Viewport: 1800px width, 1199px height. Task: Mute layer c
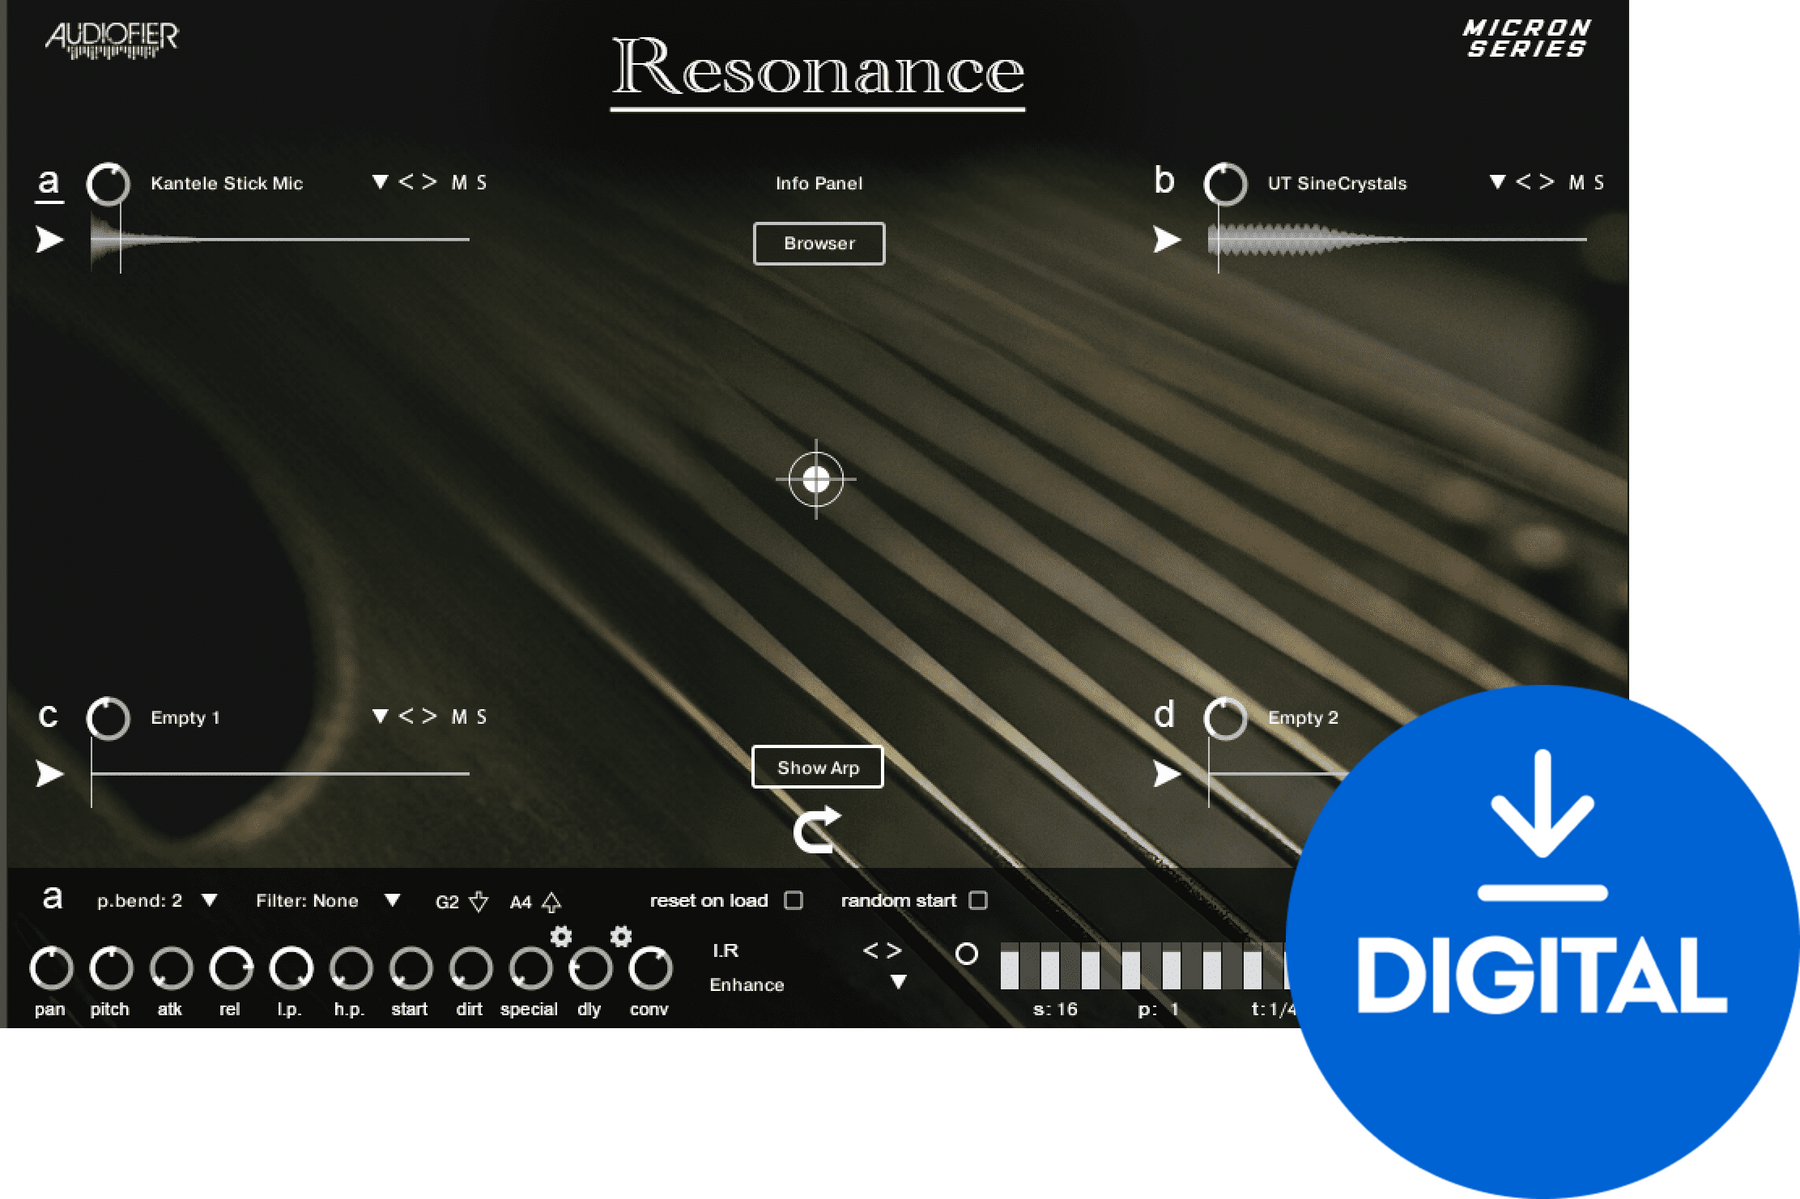(x=459, y=717)
